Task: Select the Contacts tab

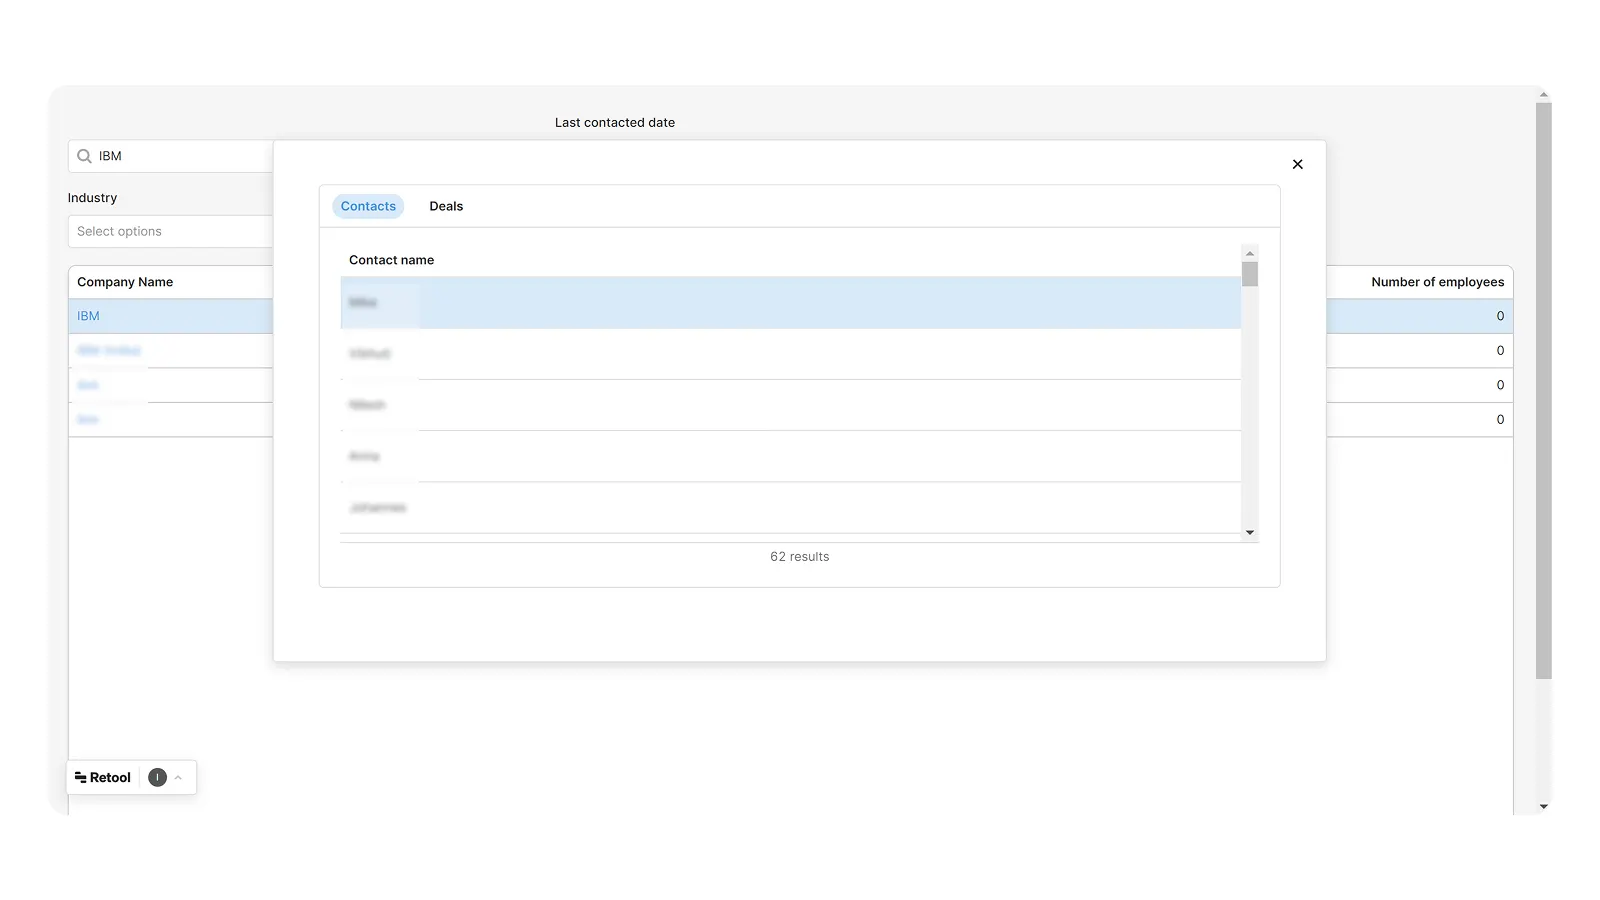Action: 368,206
